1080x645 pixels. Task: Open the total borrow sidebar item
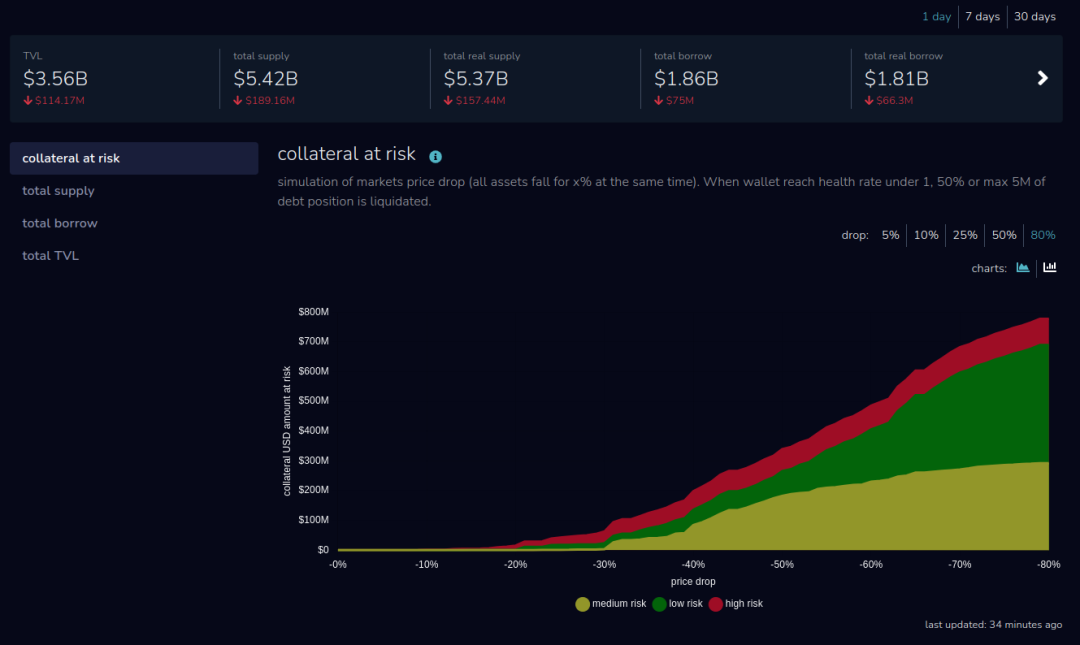pyautogui.click(x=60, y=223)
